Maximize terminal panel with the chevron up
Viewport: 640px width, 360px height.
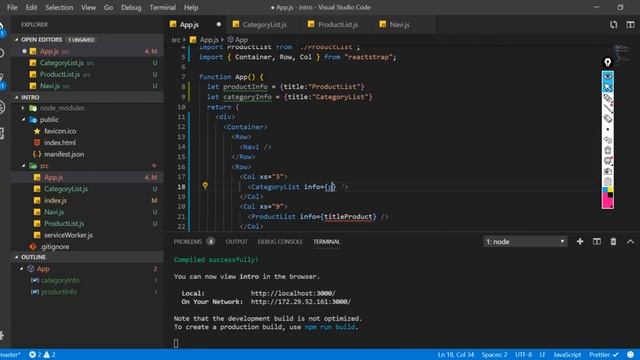(x=630, y=242)
